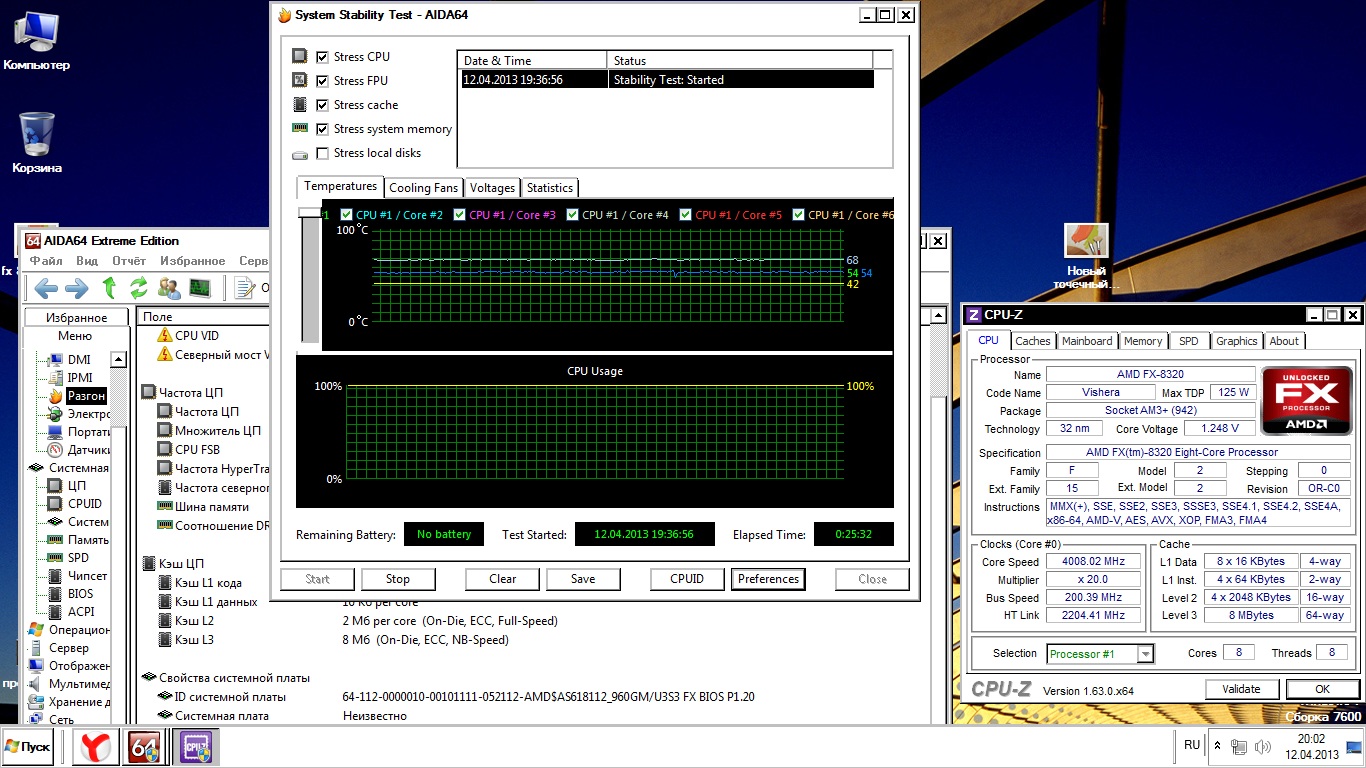Screen dimensions: 1366x768
Task: Uncheck CPU #1 / Core #2 temperature graph
Action: point(346,215)
